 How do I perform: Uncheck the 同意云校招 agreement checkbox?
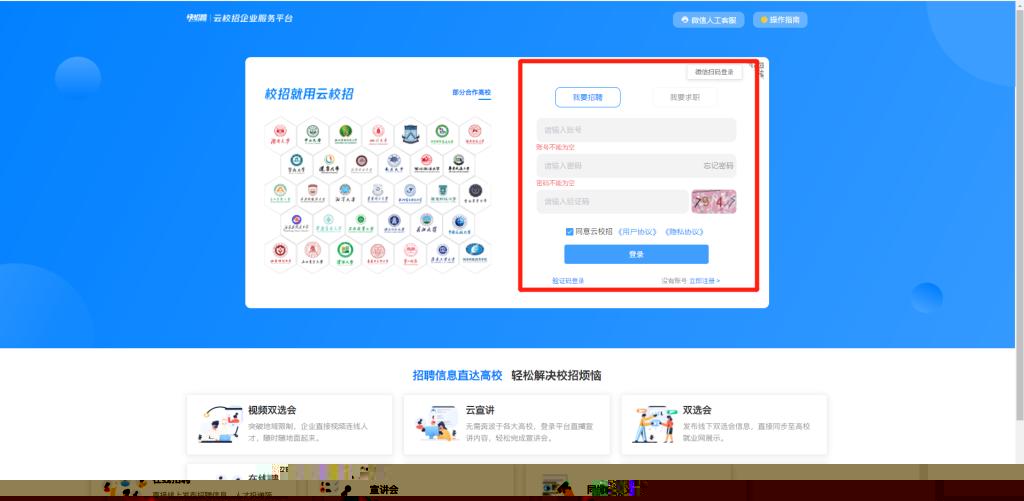tap(569, 231)
